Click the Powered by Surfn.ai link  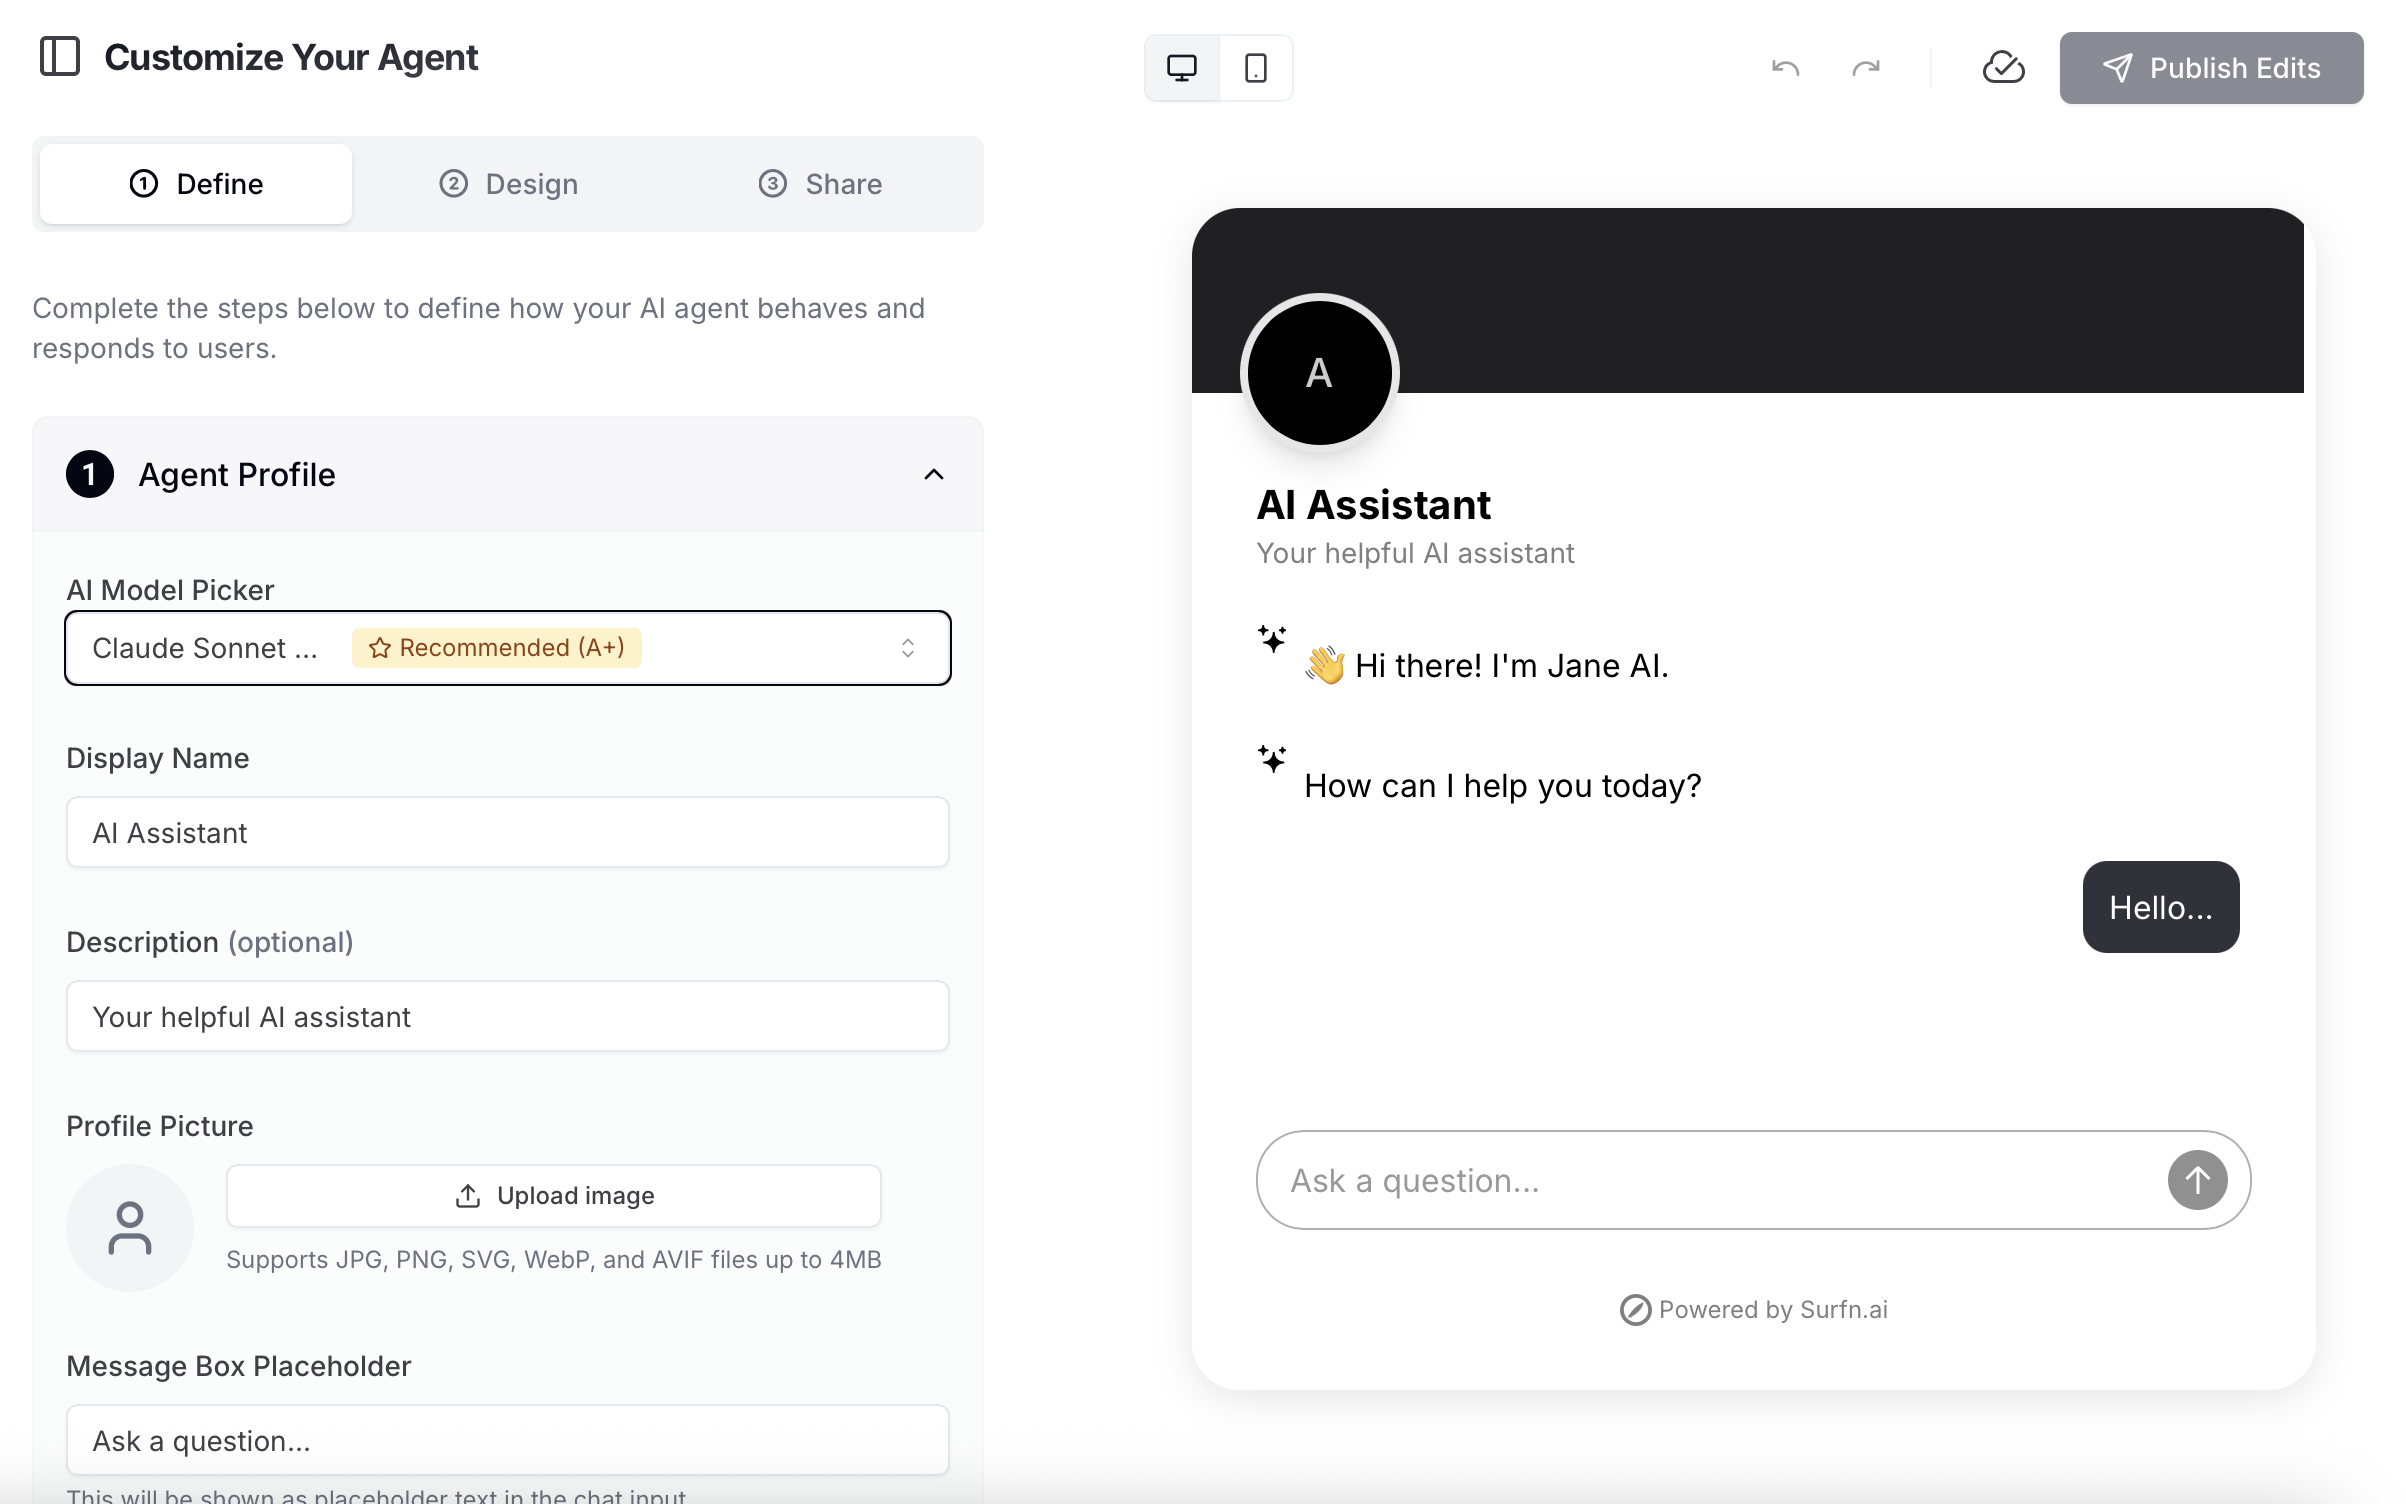pyautogui.click(x=1754, y=1309)
